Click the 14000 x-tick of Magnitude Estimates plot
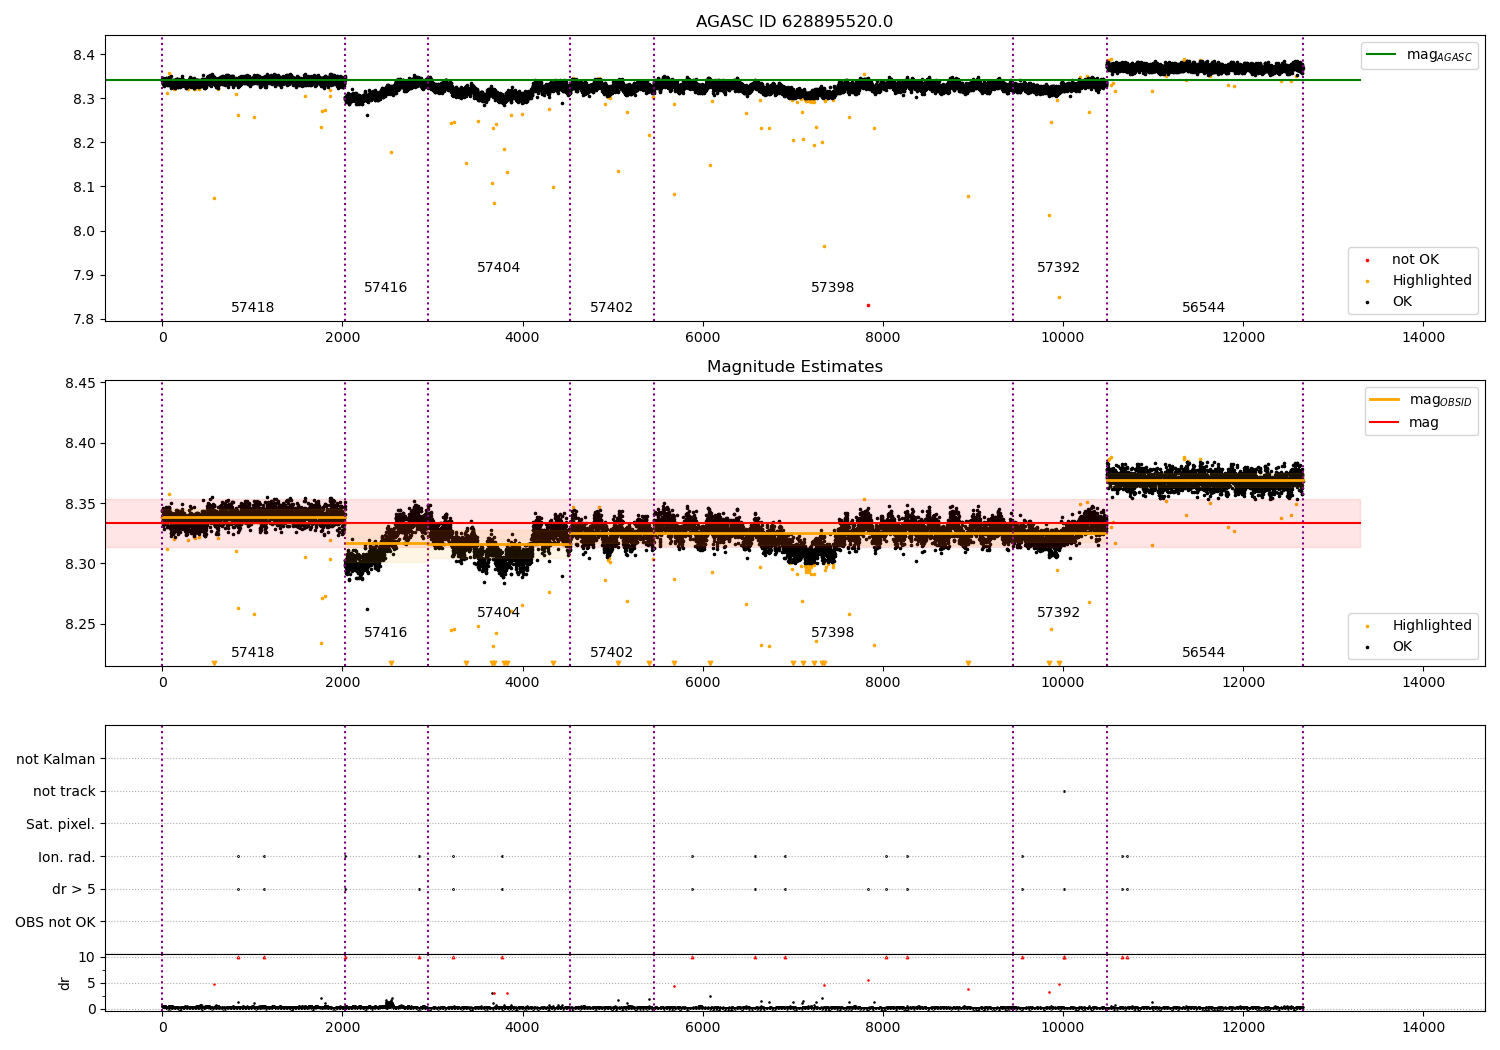 pos(1423,683)
